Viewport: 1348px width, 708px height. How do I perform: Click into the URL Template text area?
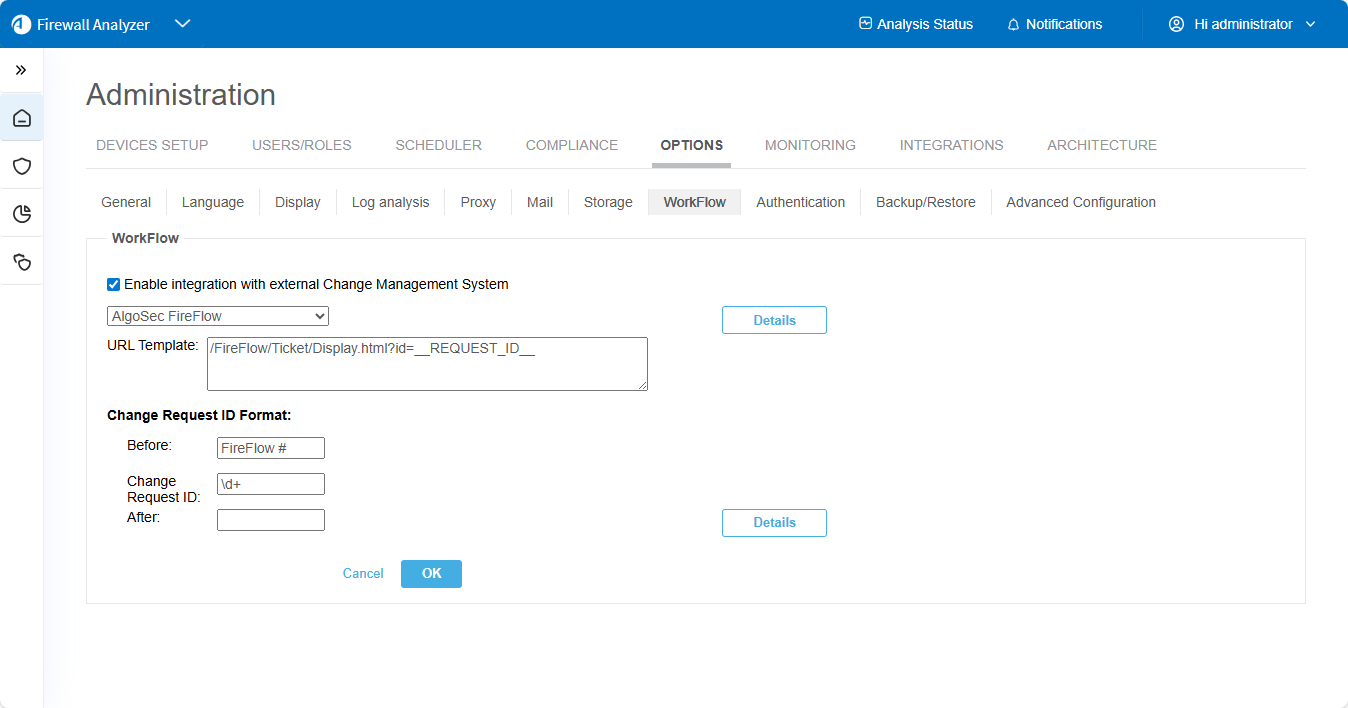(x=427, y=364)
